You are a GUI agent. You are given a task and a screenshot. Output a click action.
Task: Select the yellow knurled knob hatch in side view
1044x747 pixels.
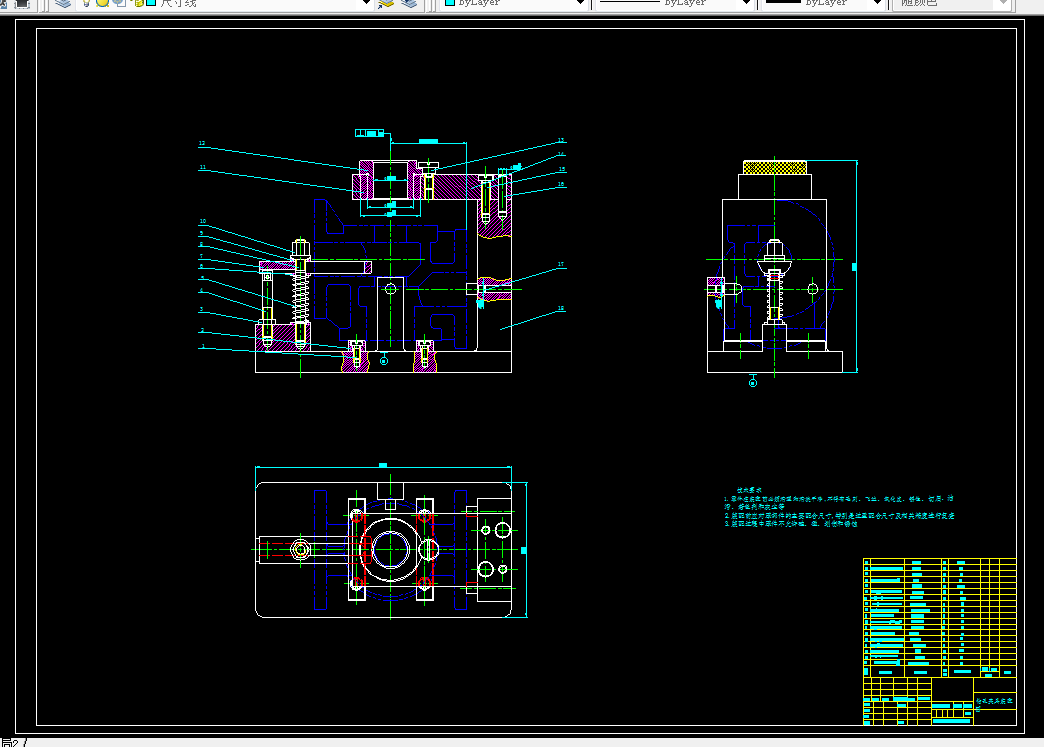click(x=774, y=167)
